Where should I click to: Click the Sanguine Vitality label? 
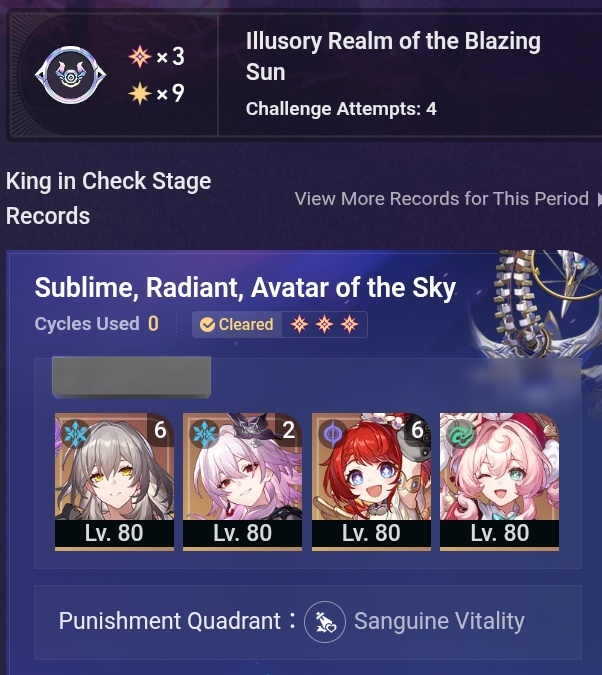(439, 621)
